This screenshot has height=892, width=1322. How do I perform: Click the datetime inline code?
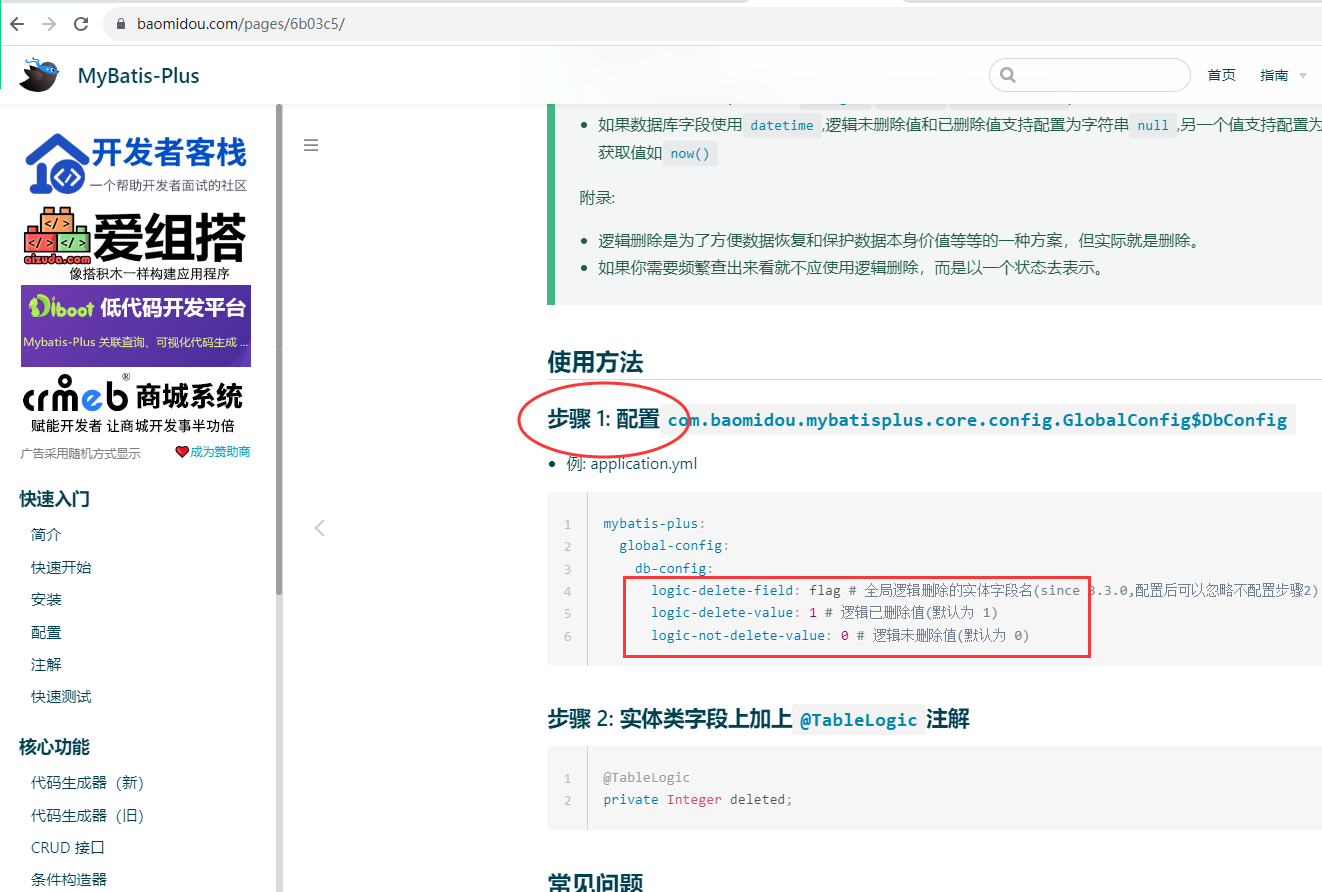(x=782, y=126)
